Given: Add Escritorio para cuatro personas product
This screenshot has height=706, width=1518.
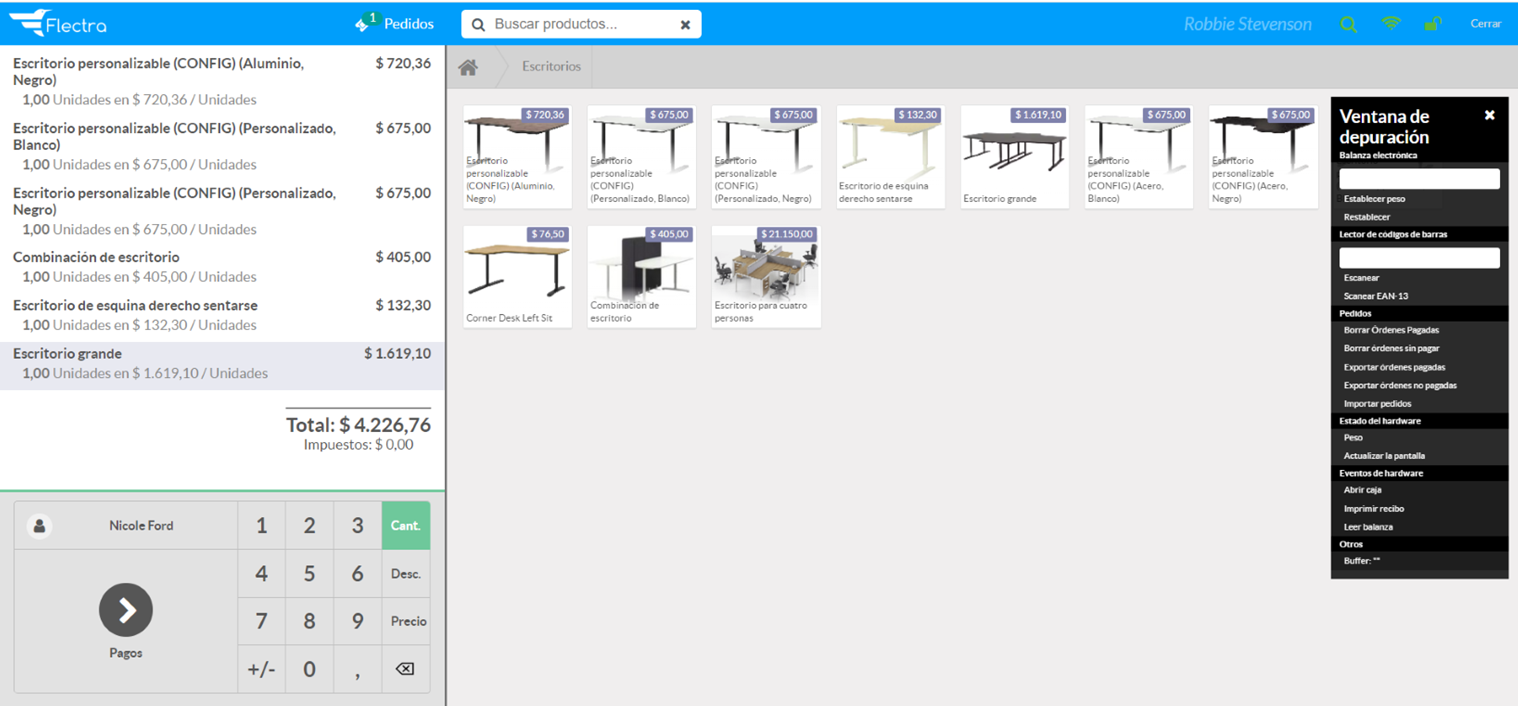Looking at the screenshot, I should pos(765,276).
